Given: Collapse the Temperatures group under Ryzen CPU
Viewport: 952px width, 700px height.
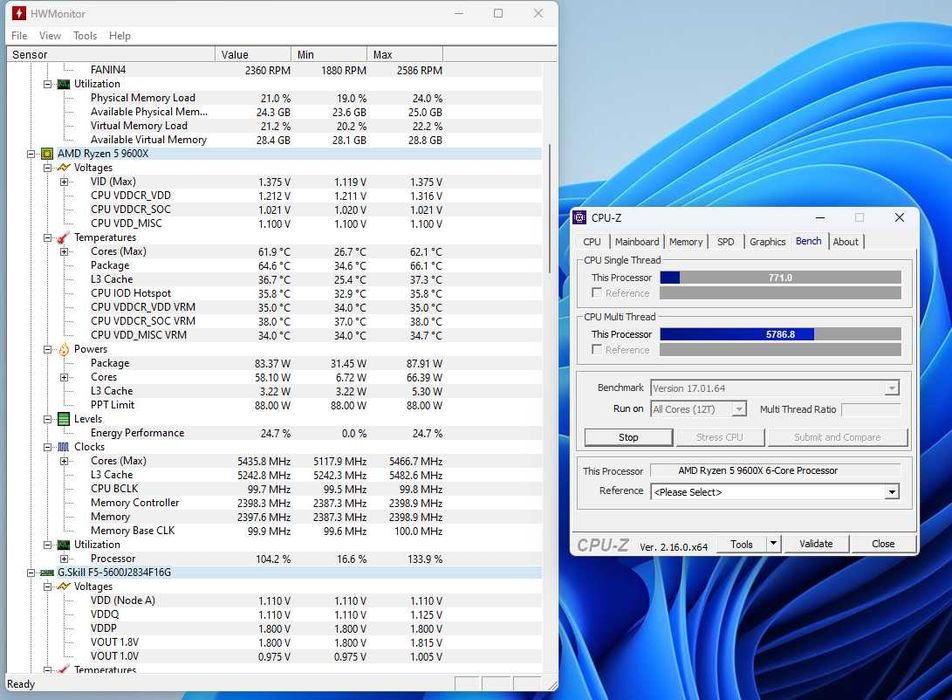Looking at the screenshot, I should 47,237.
